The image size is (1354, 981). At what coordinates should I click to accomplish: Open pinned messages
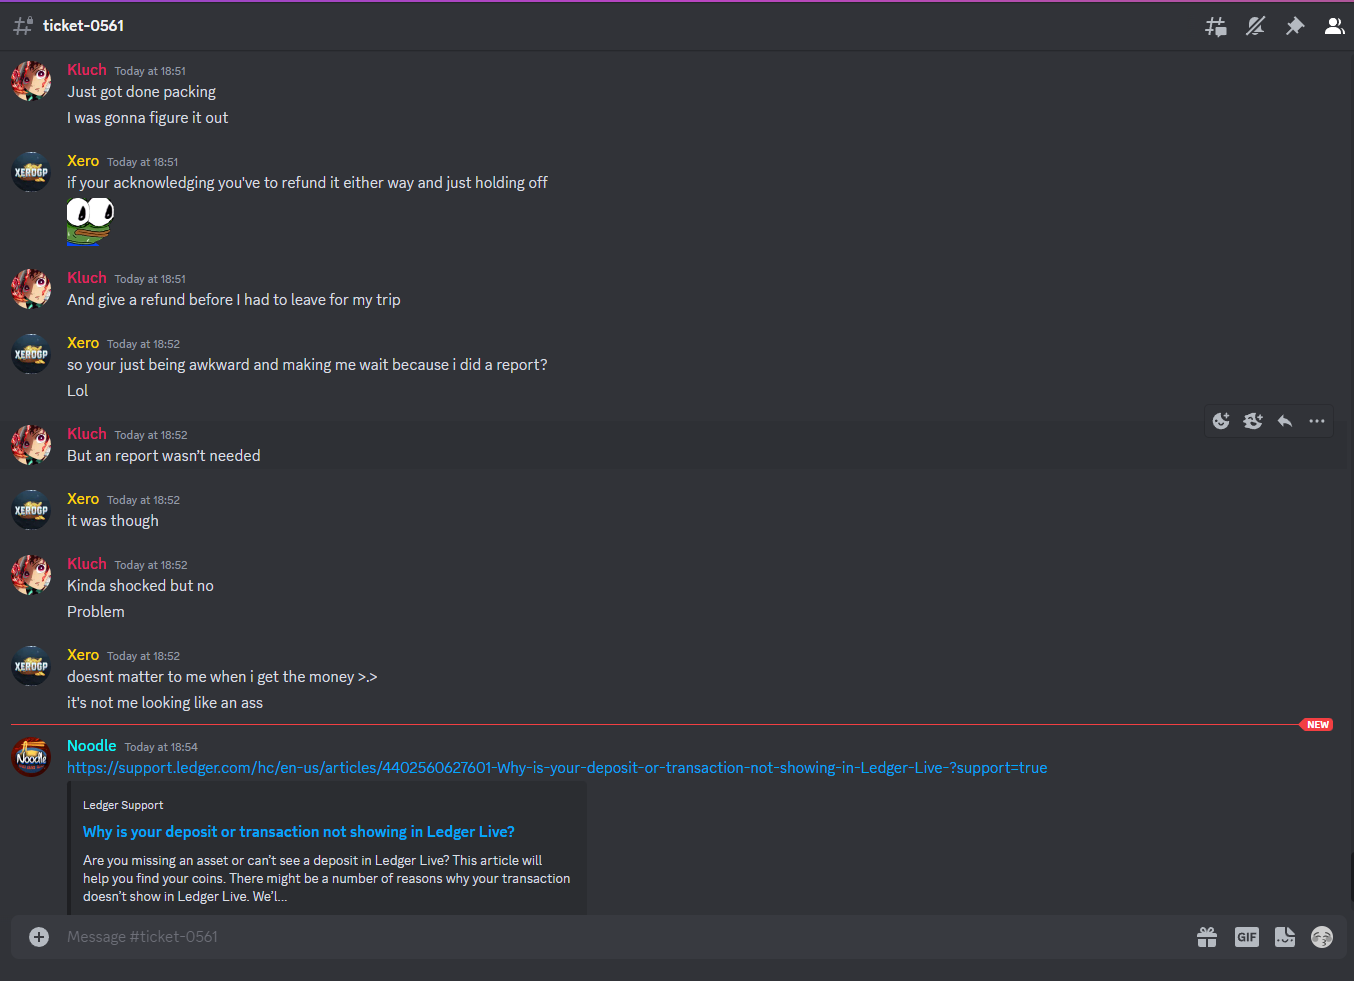click(1295, 26)
